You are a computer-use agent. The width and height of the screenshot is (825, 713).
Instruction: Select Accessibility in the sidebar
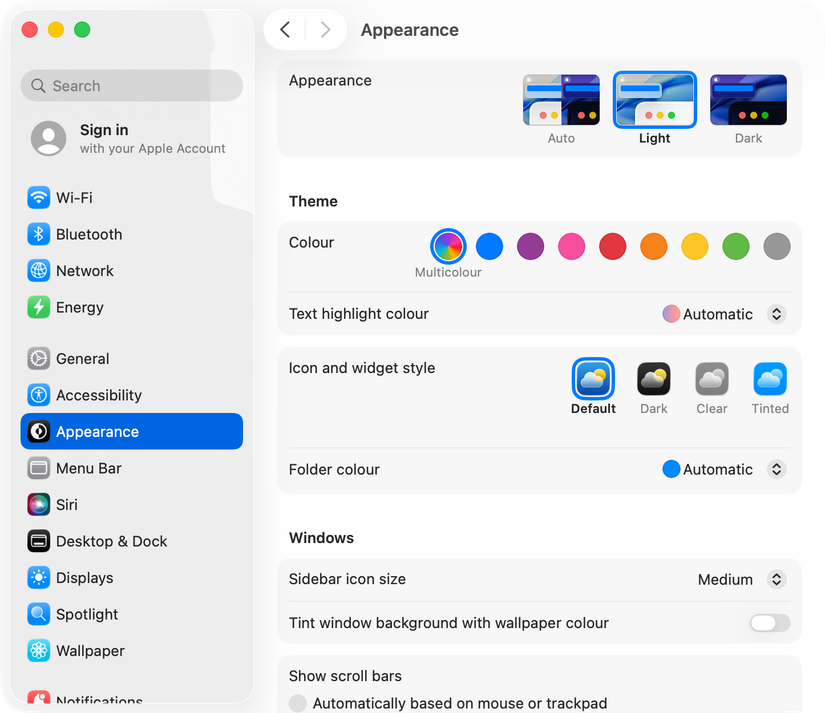point(96,395)
